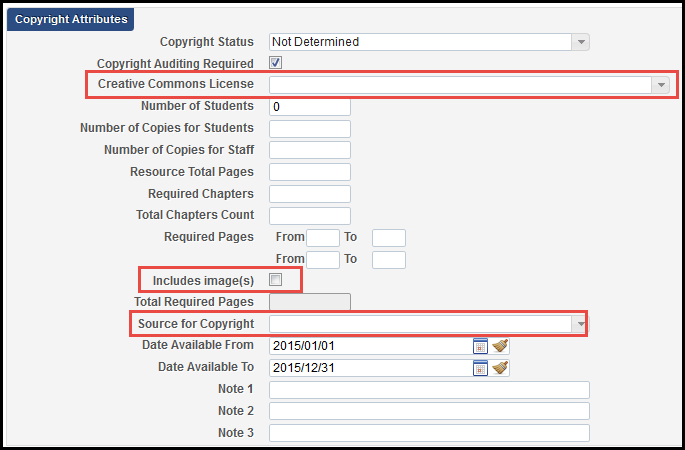
Task: Click the Number of Students field
Action: pos(310,107)
